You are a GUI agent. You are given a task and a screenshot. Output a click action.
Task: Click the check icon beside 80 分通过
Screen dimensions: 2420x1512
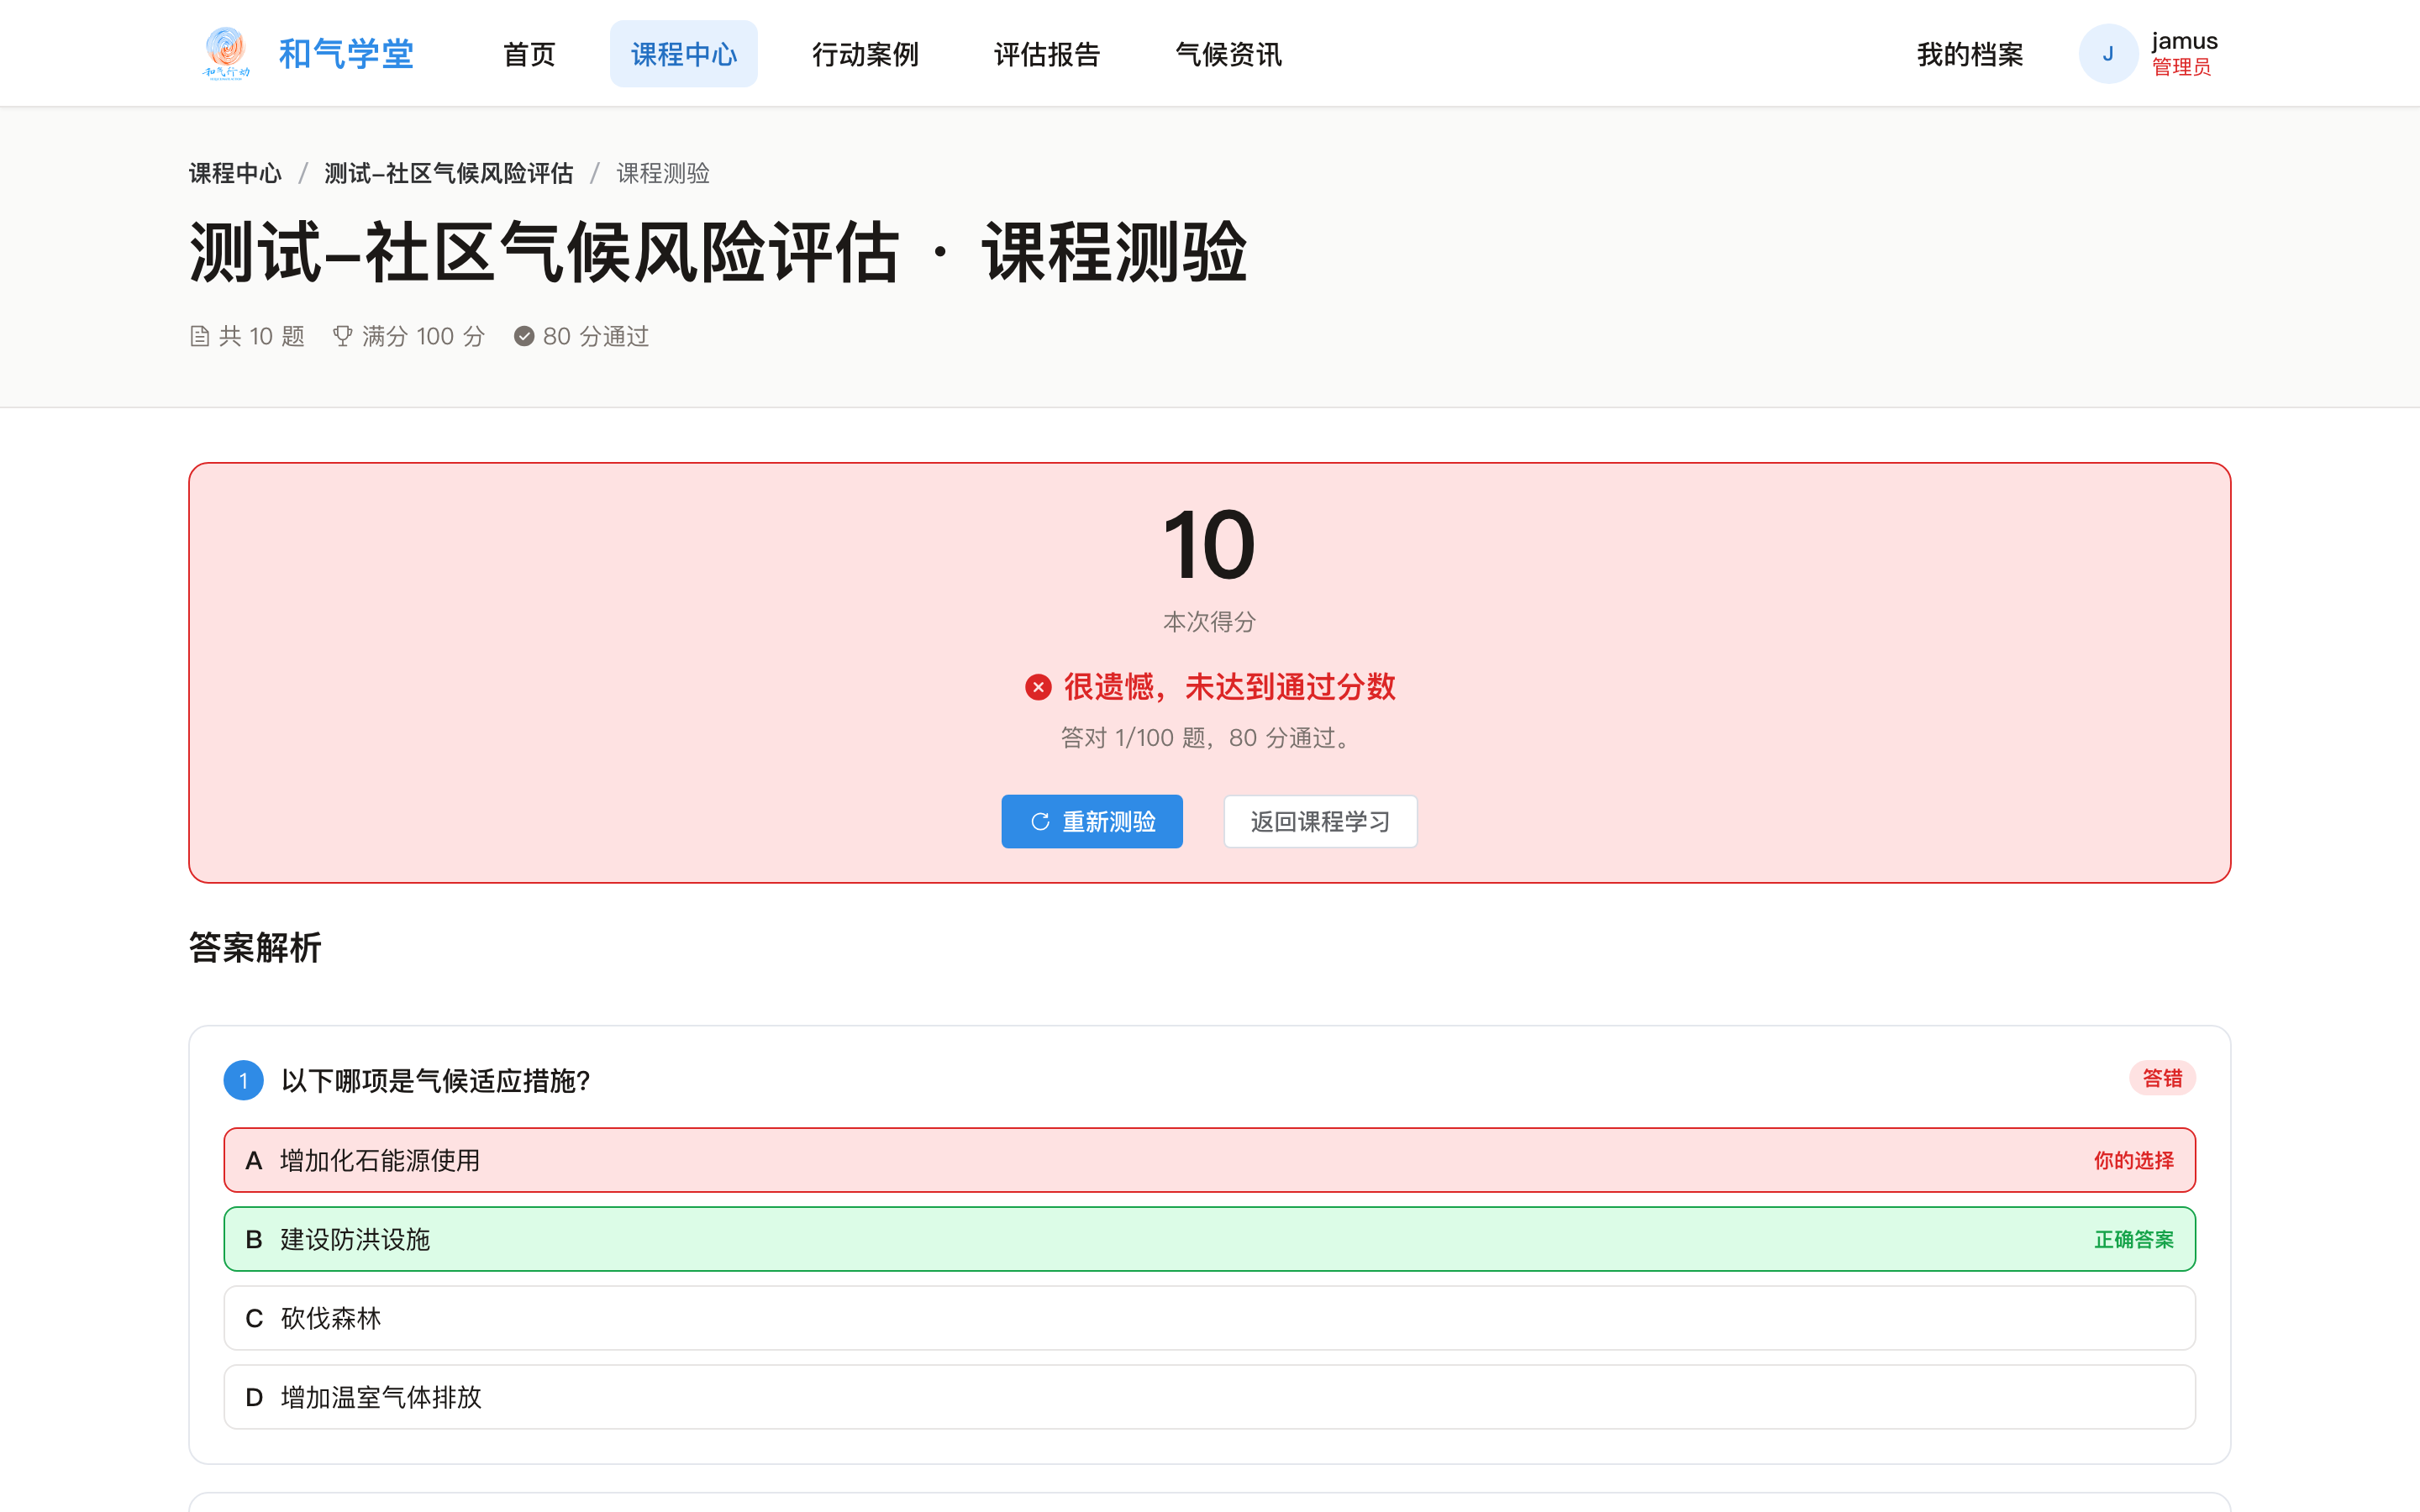(524, 336)
